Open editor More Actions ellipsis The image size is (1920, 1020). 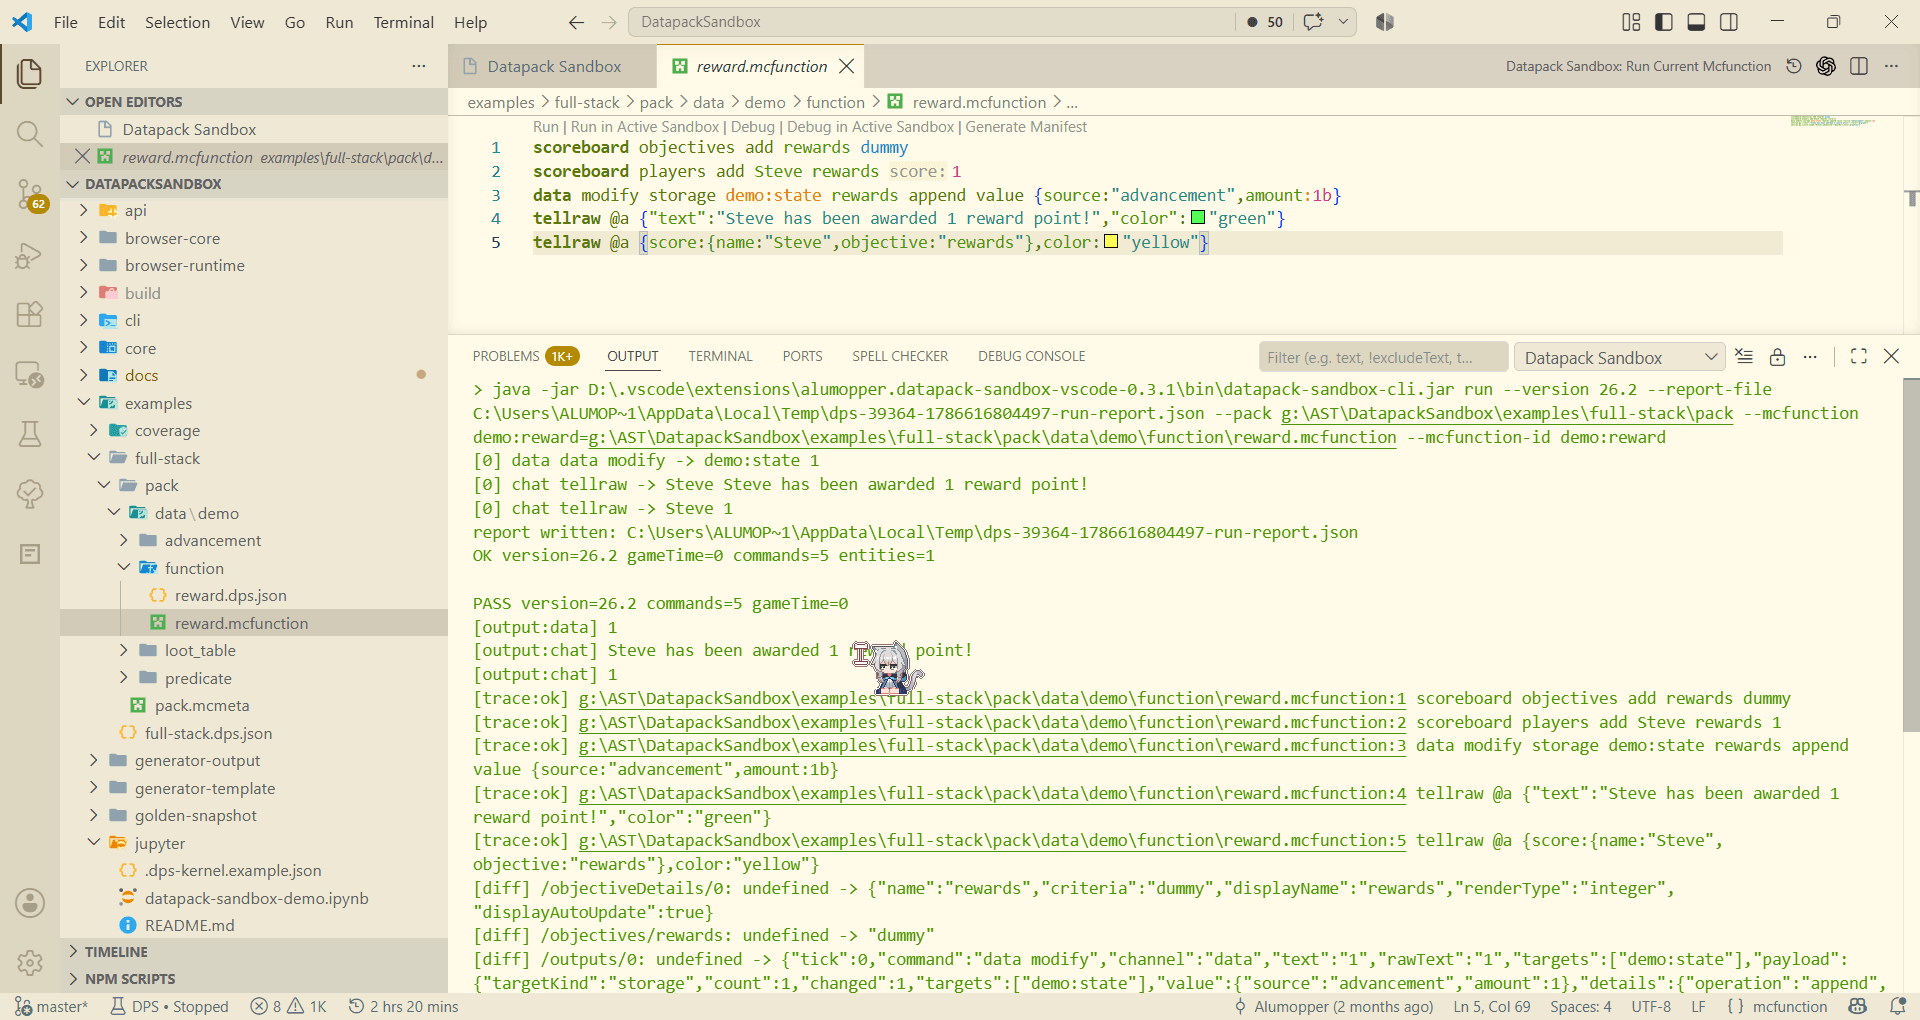pyautogui.click(x=1891, y=66)
